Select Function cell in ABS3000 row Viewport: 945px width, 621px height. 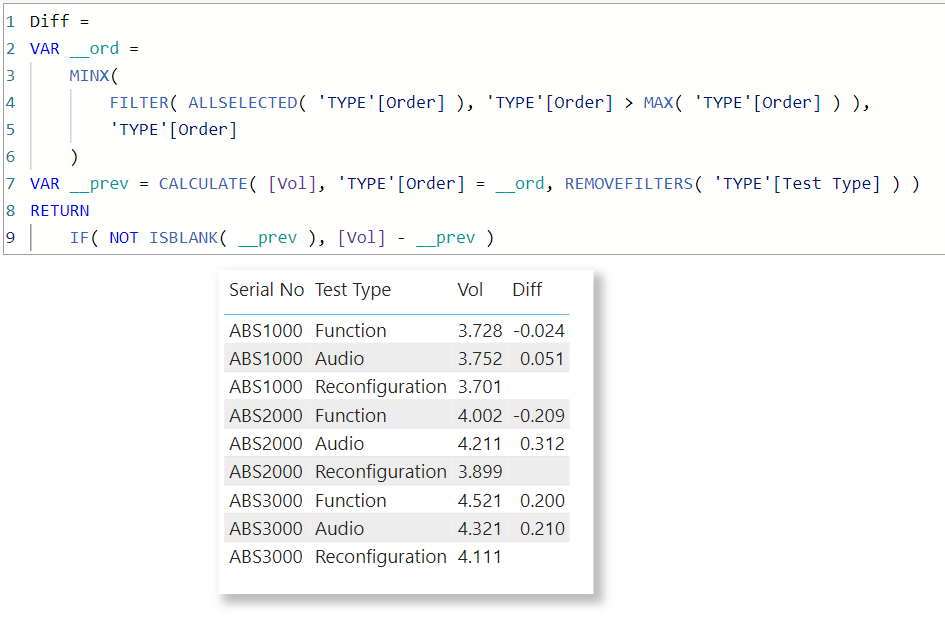coord(350,500)
